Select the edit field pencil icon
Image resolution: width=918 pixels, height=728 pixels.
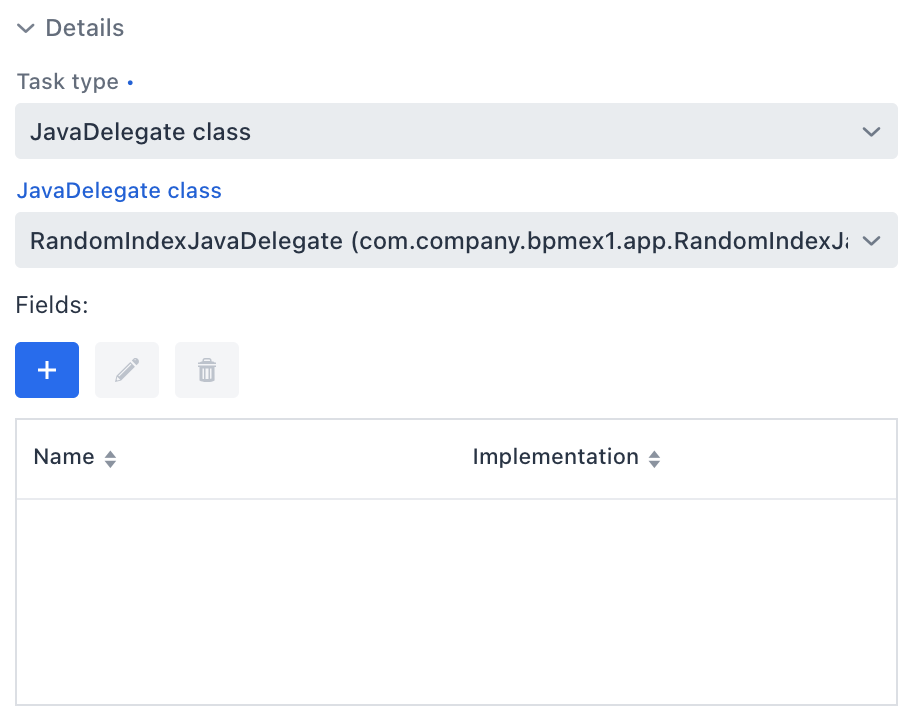[x=126, y=370]
